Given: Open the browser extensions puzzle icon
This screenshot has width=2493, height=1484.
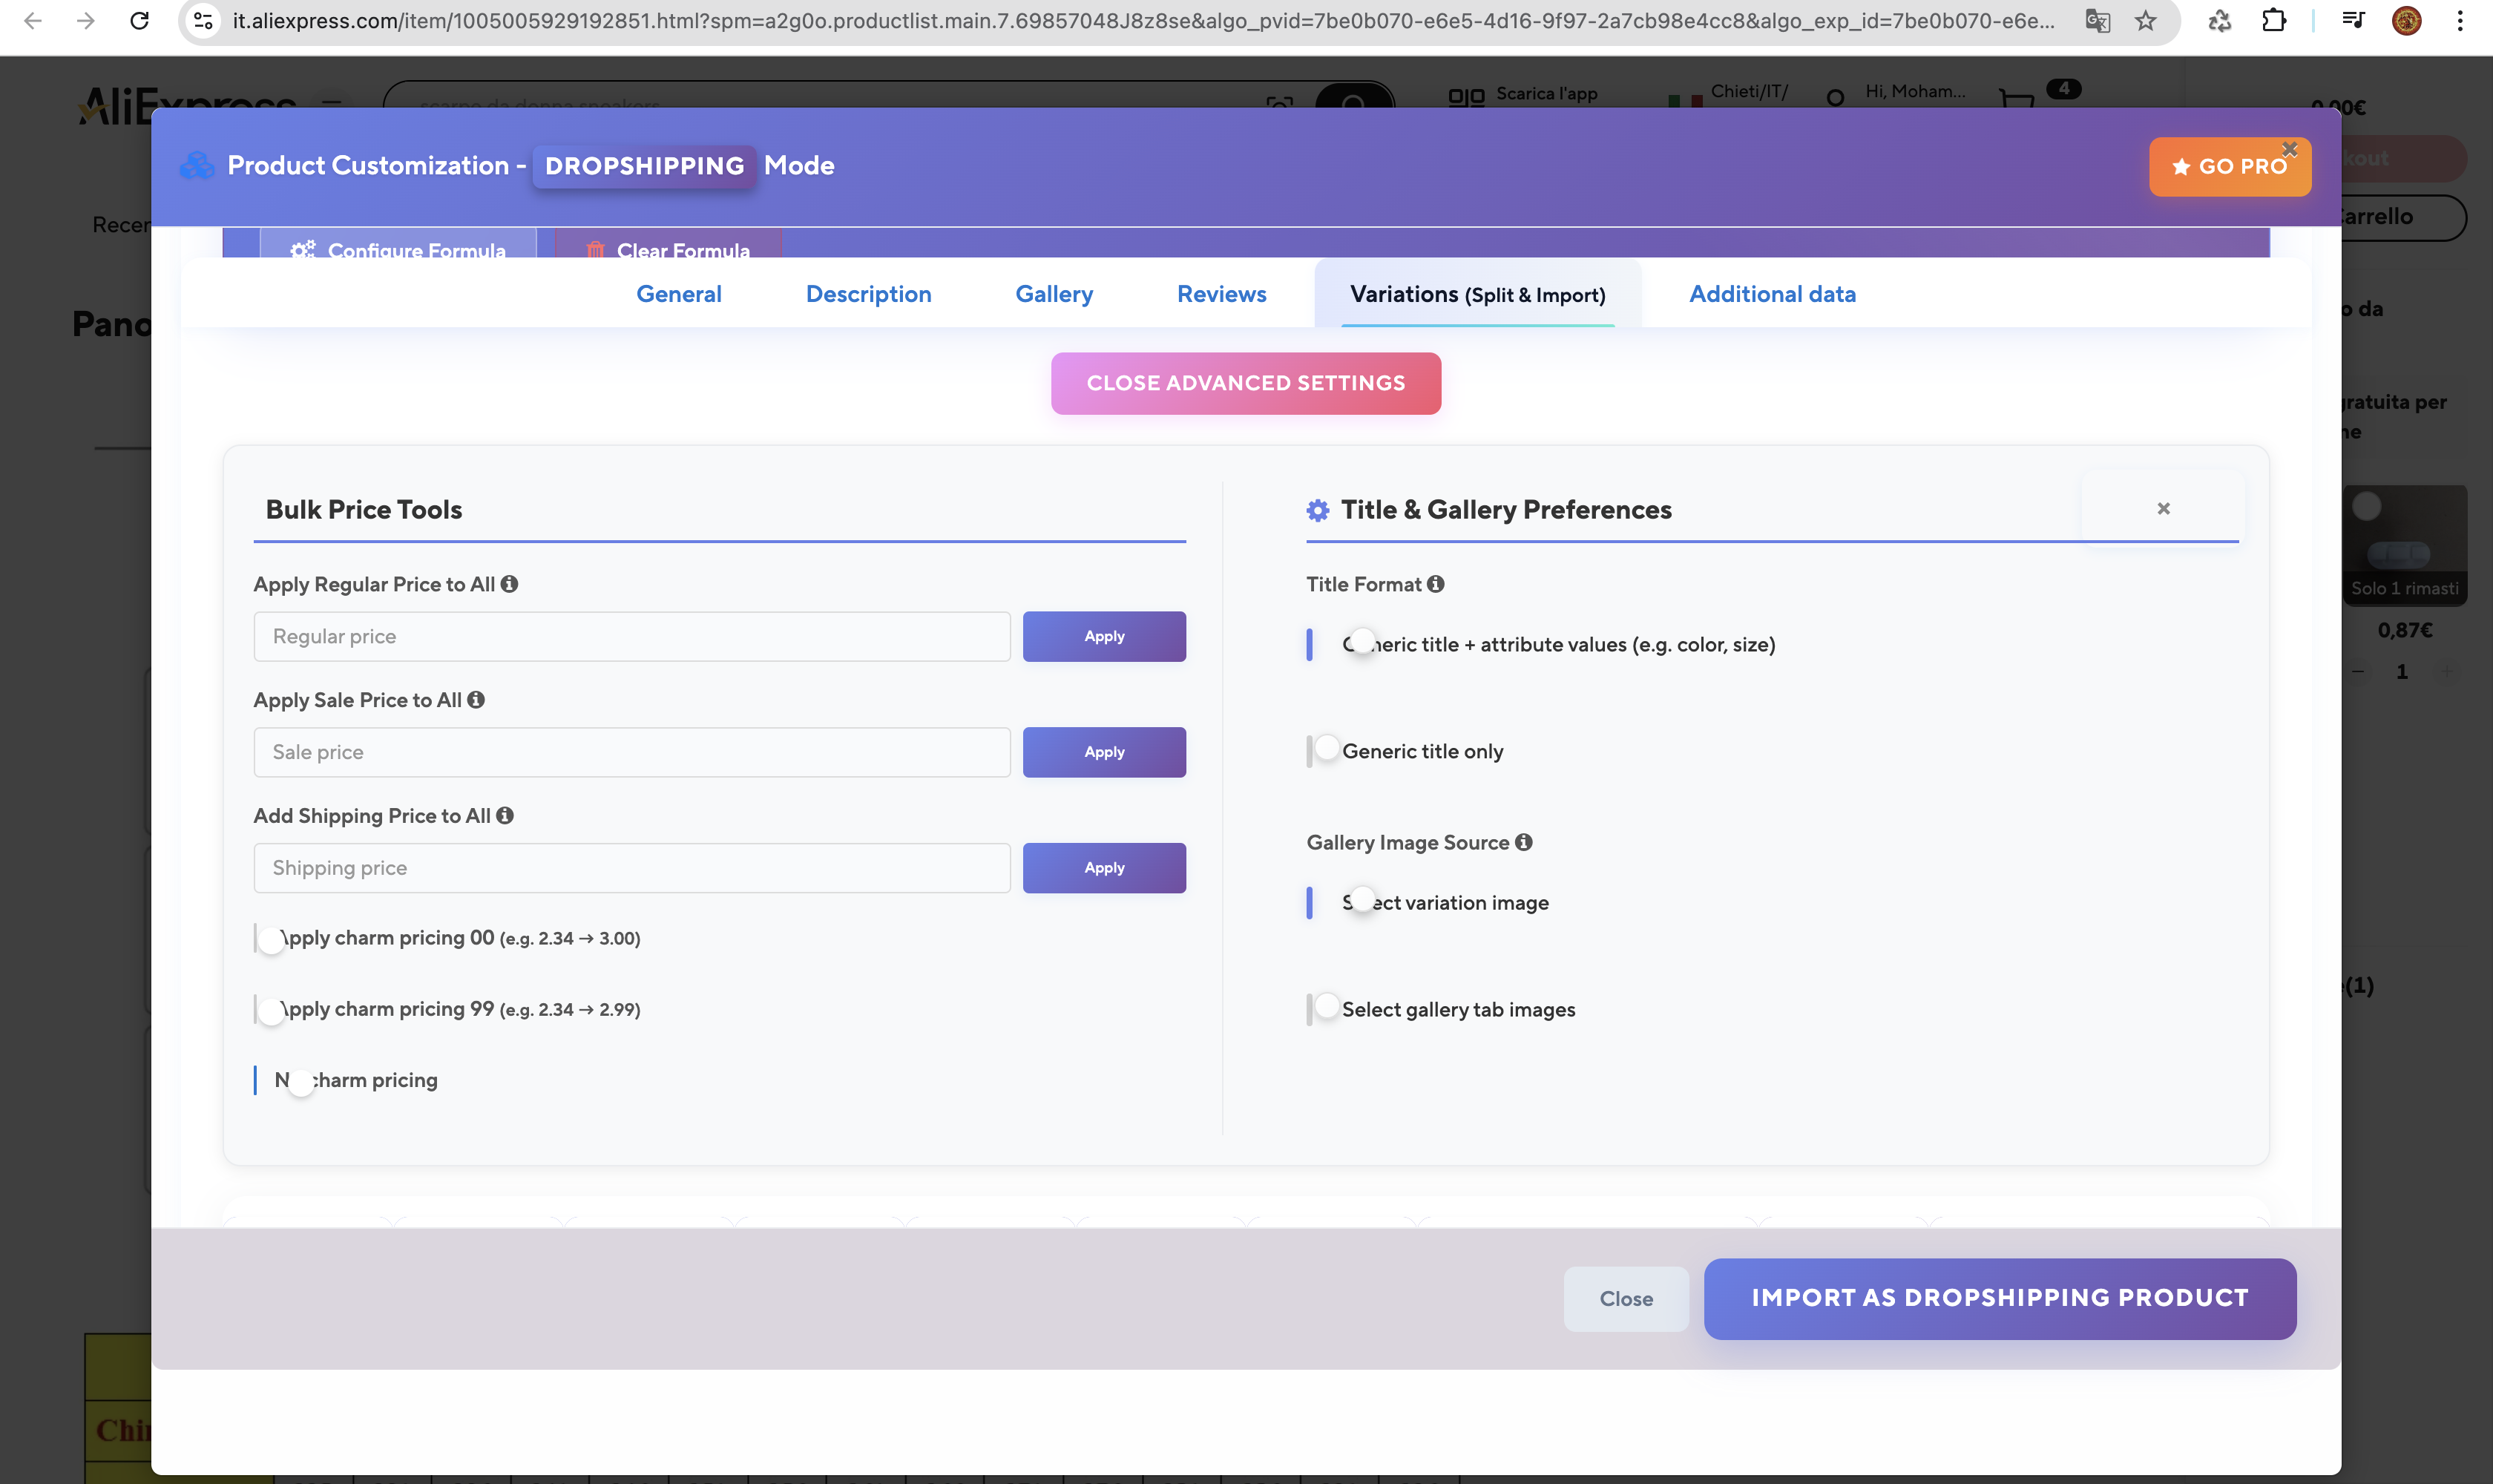Looking at the screenshot, I should click(2273, 20).
